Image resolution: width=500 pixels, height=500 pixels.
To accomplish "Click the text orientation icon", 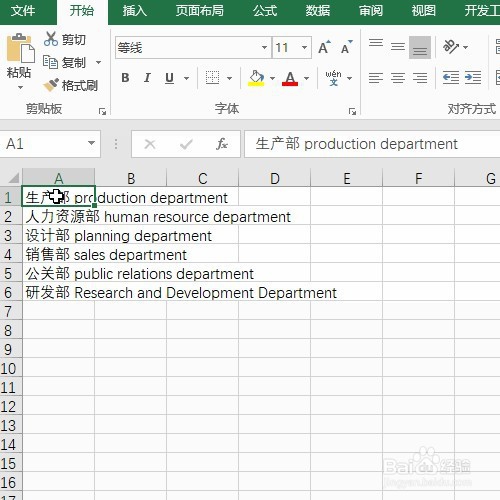I will coord(450,47).
